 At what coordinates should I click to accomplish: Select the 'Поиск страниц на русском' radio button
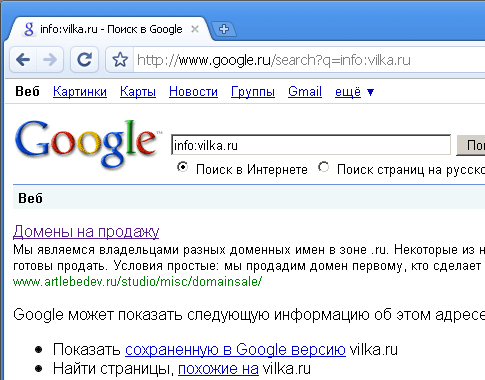324,167
